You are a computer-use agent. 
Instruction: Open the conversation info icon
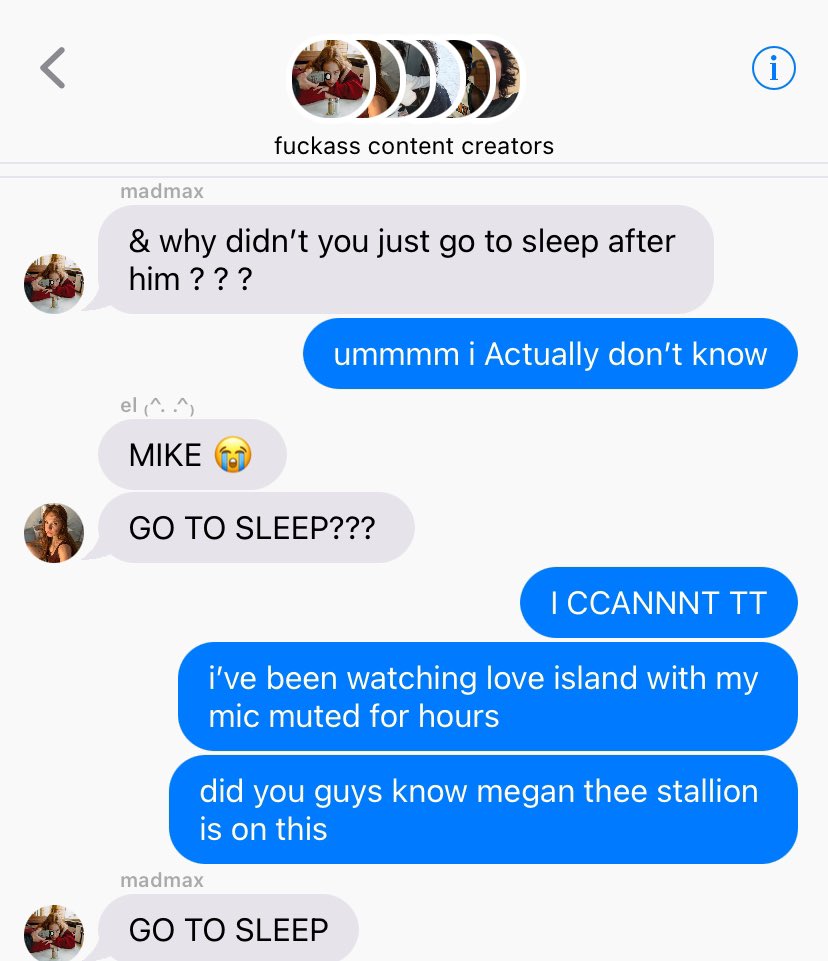pyautogui.click(x=773, y=68)
